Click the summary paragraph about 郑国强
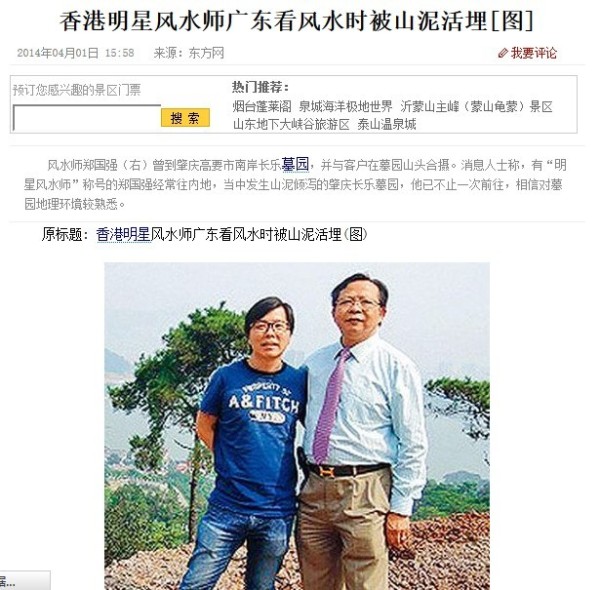The height and width of the screenshot is (590, 600). coord(295,184)
